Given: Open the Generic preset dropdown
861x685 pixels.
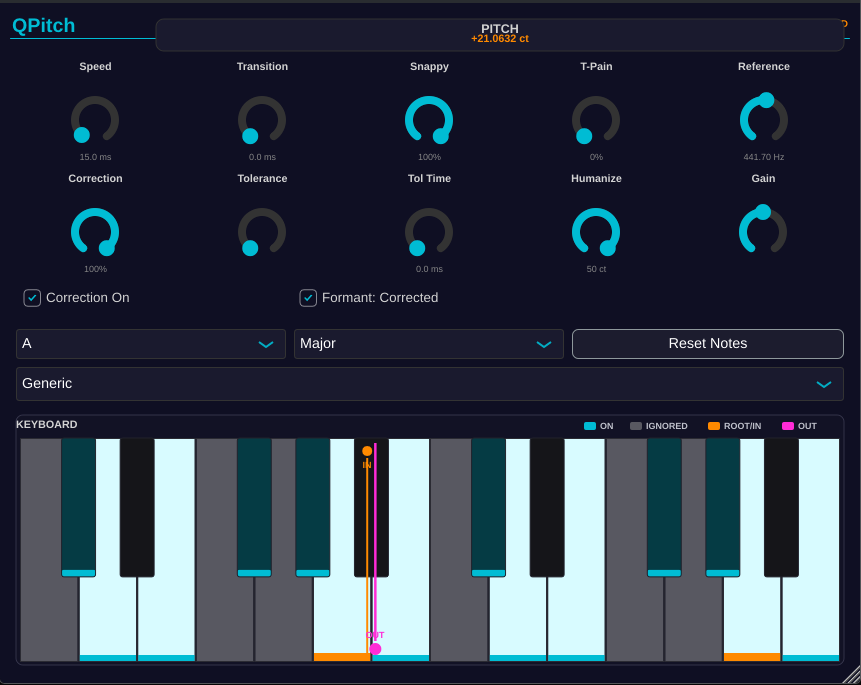Looking at the screenshot, I should (x=430, y=384).
